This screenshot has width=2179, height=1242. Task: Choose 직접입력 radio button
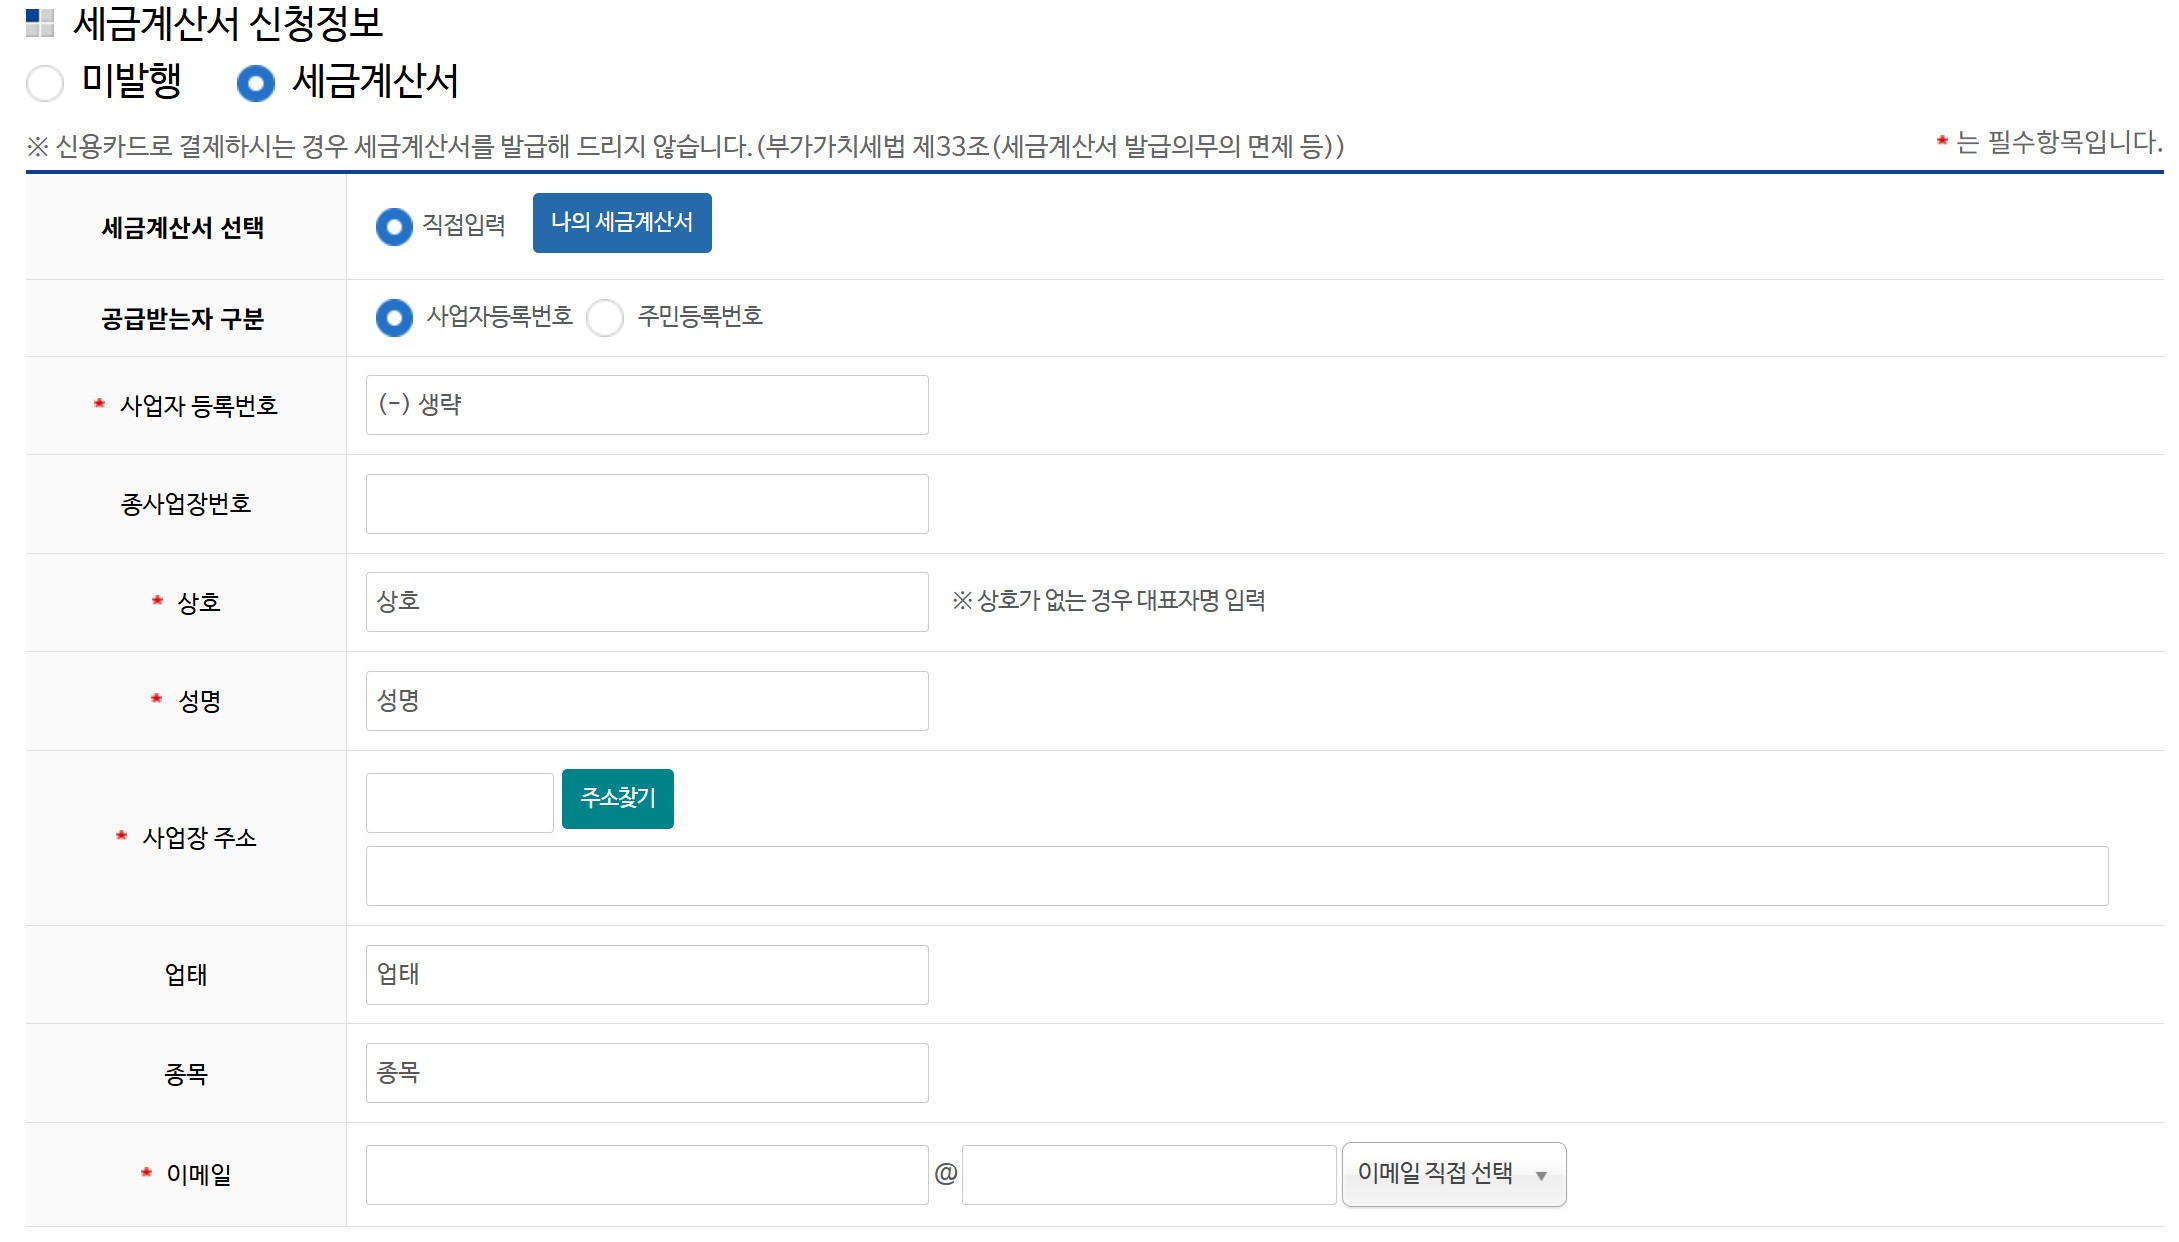394,227
